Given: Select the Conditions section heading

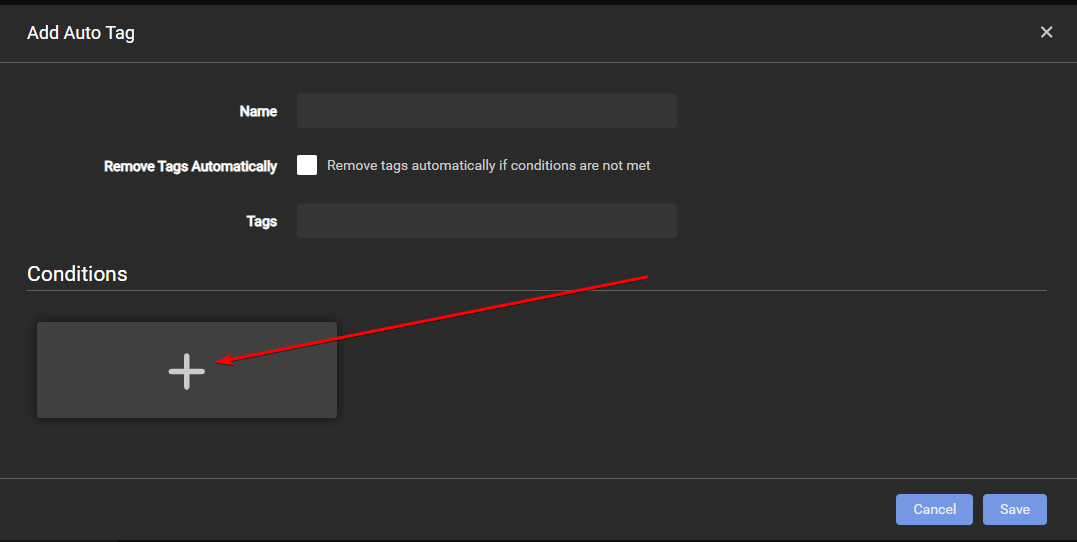Looking at the screenshot, I should click(x=77, y=274).
